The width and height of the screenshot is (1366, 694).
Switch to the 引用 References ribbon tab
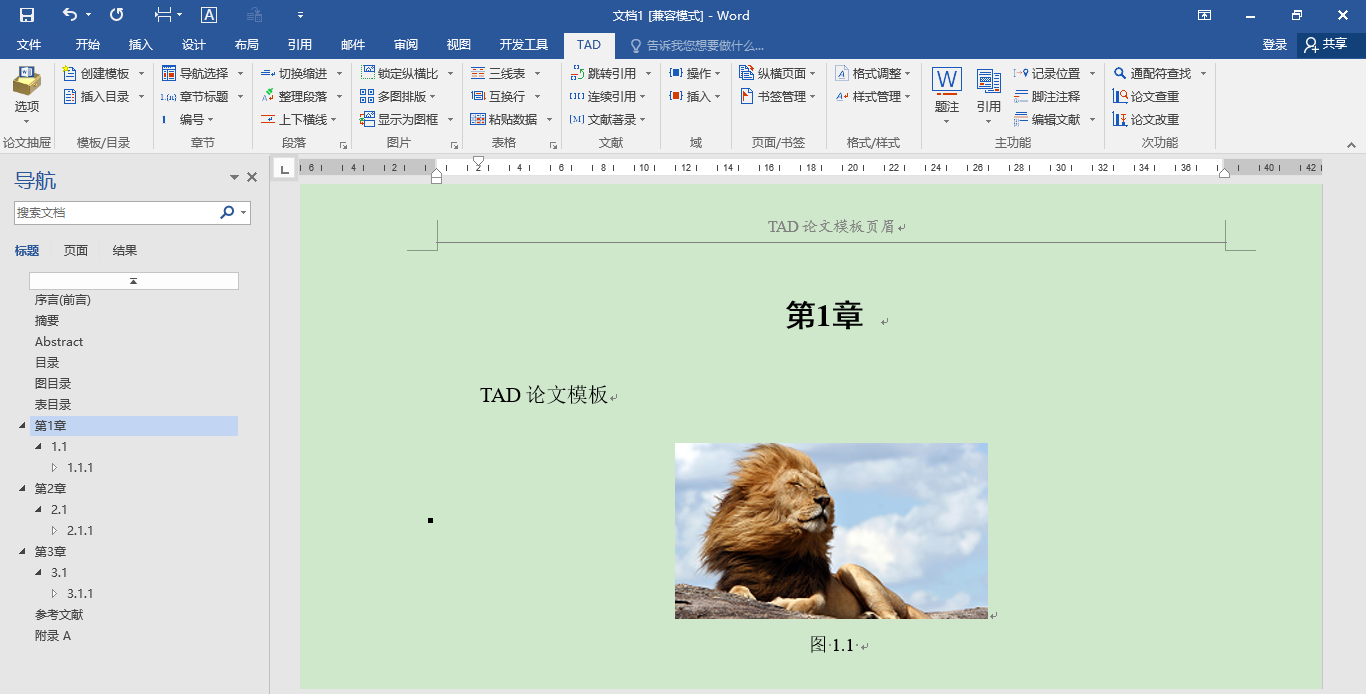click(x=299, y=45)
